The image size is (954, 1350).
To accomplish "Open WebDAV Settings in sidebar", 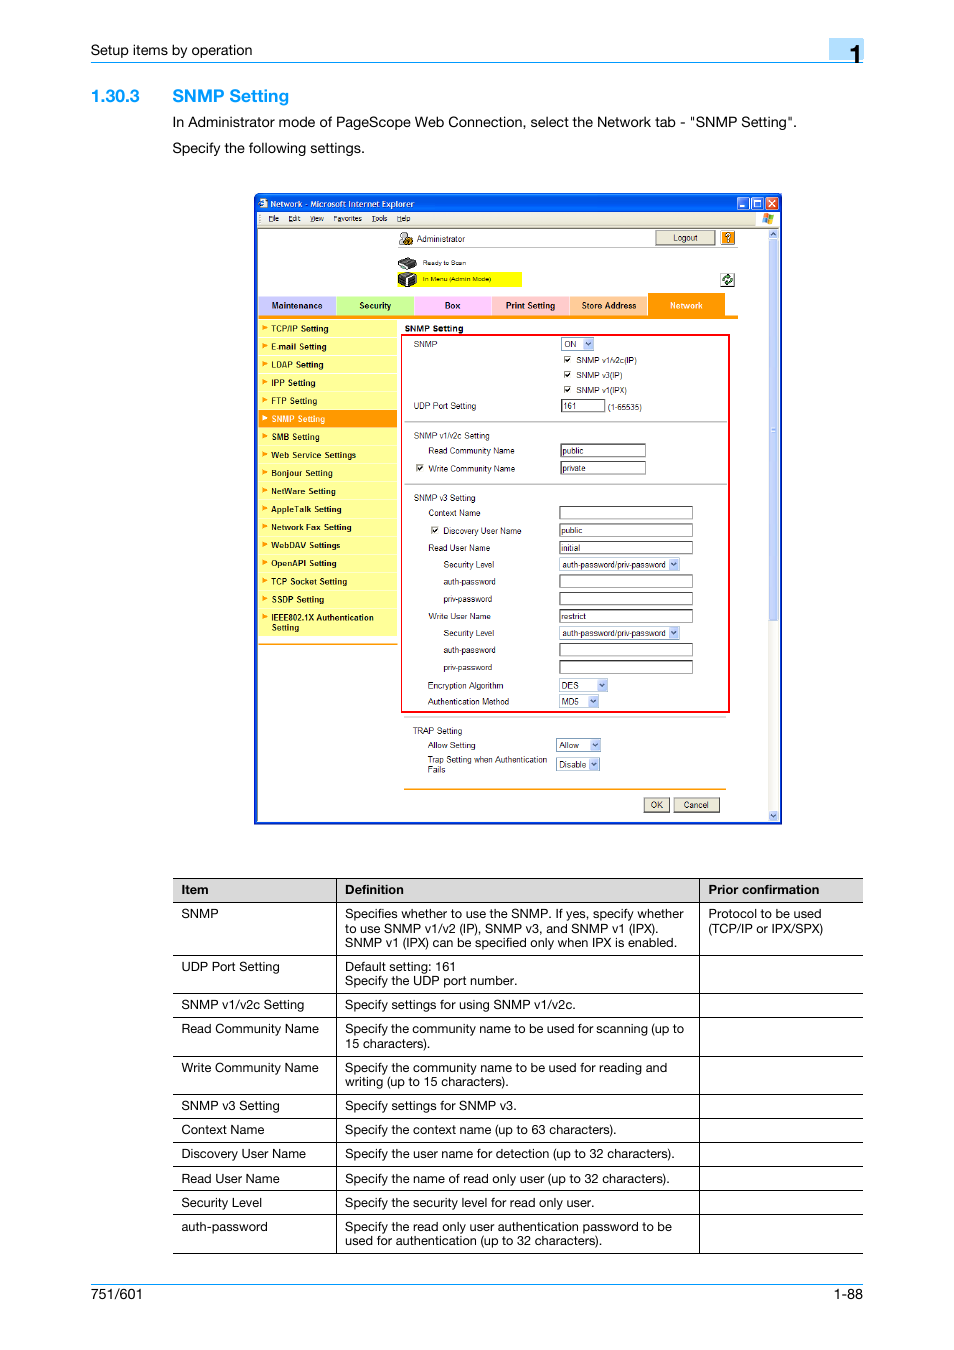I will click(x=328, y=545).
